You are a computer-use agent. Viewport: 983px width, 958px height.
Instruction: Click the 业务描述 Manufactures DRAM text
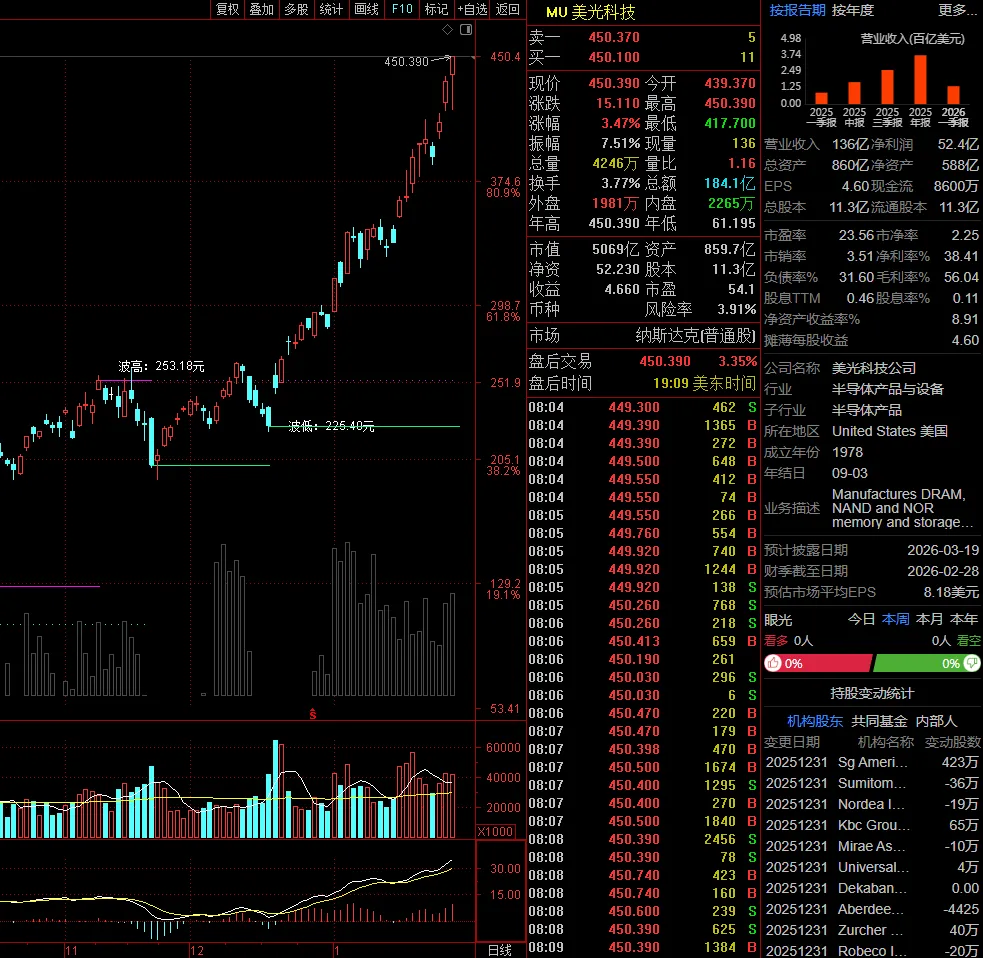click(x=902, y=508)
